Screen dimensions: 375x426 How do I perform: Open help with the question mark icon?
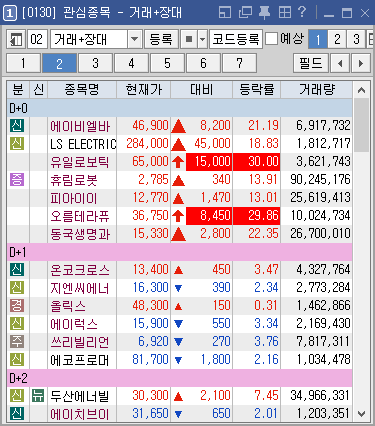302,12
